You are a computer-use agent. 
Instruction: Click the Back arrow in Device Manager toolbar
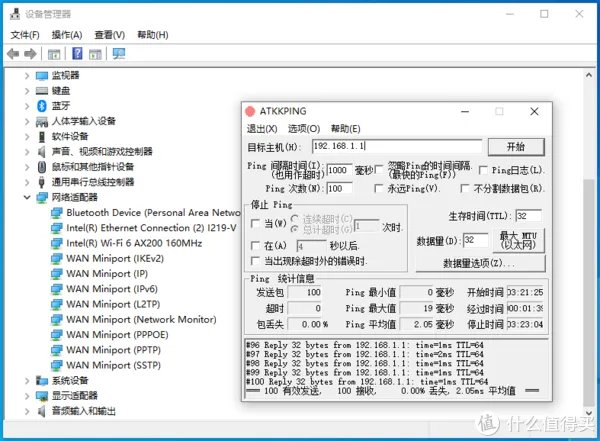(x=14, y=53)
